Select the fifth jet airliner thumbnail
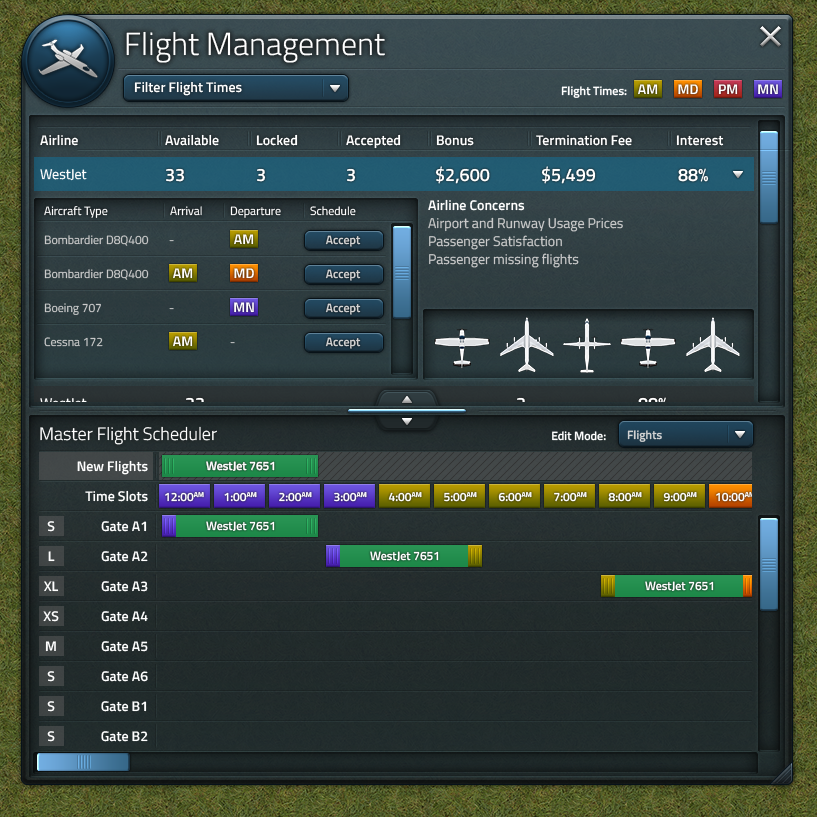Viewport: 817px width, 817px height. pyautogui.click(x=712, y=344)
